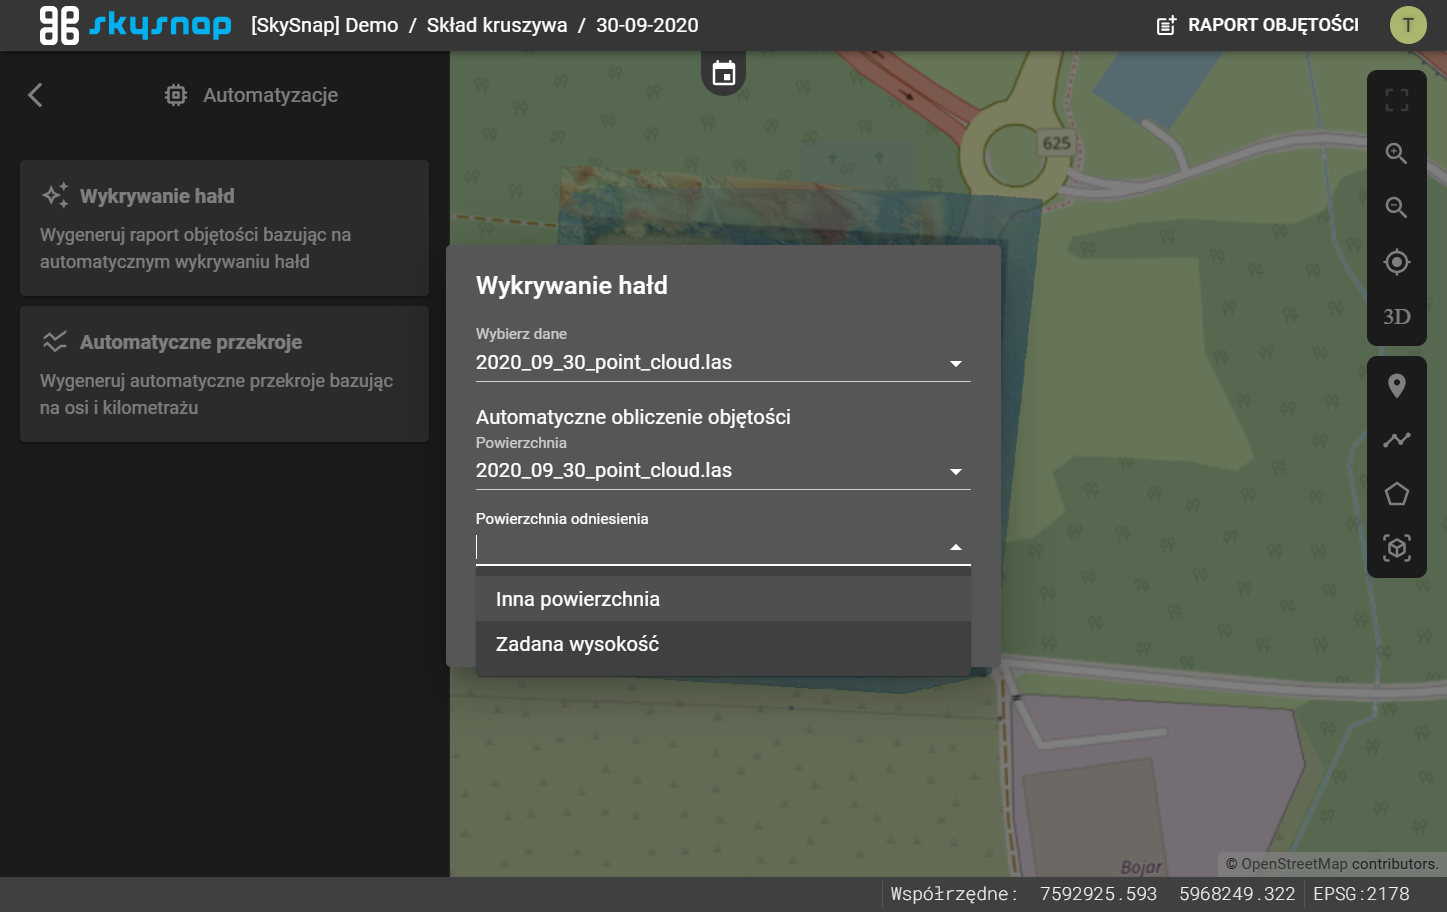Click the SkySnap logo

point(135,25)
